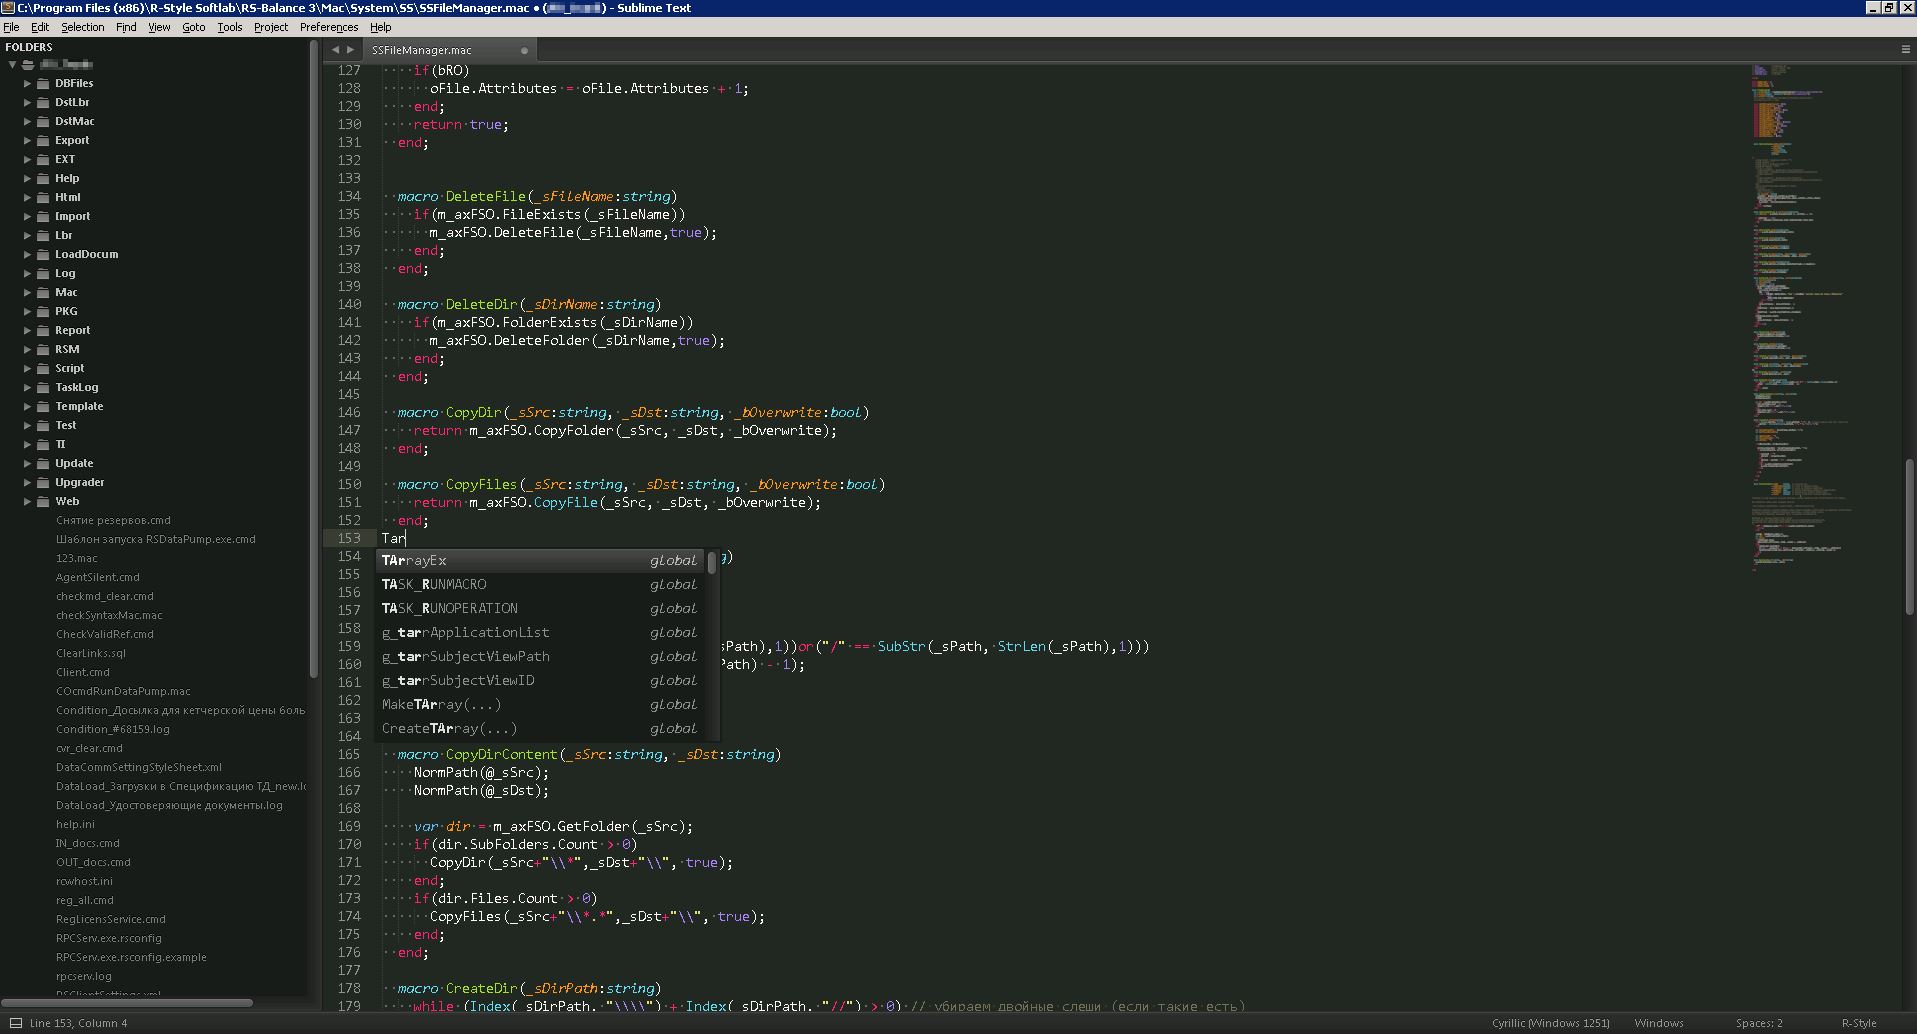
Task: Click the tab navigation right arrow
Action: [351, 49]
